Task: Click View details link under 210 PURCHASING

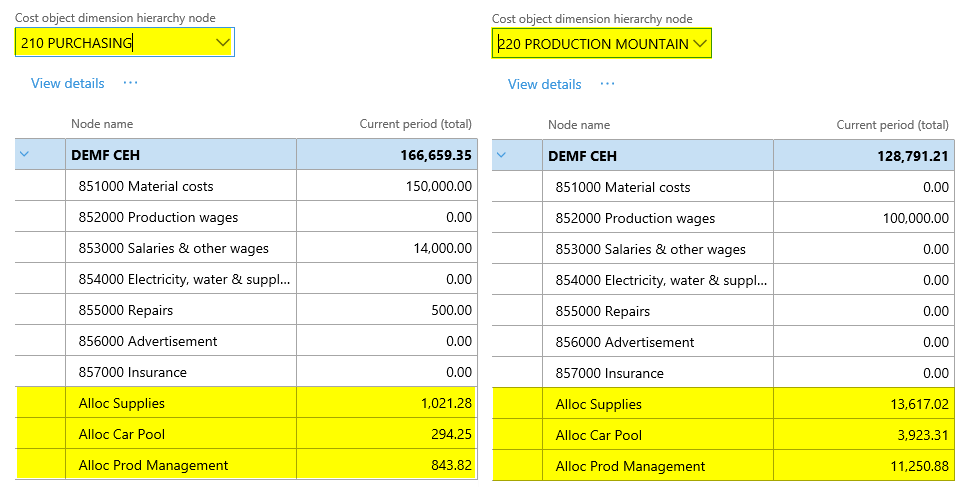Action: (67, 83)
